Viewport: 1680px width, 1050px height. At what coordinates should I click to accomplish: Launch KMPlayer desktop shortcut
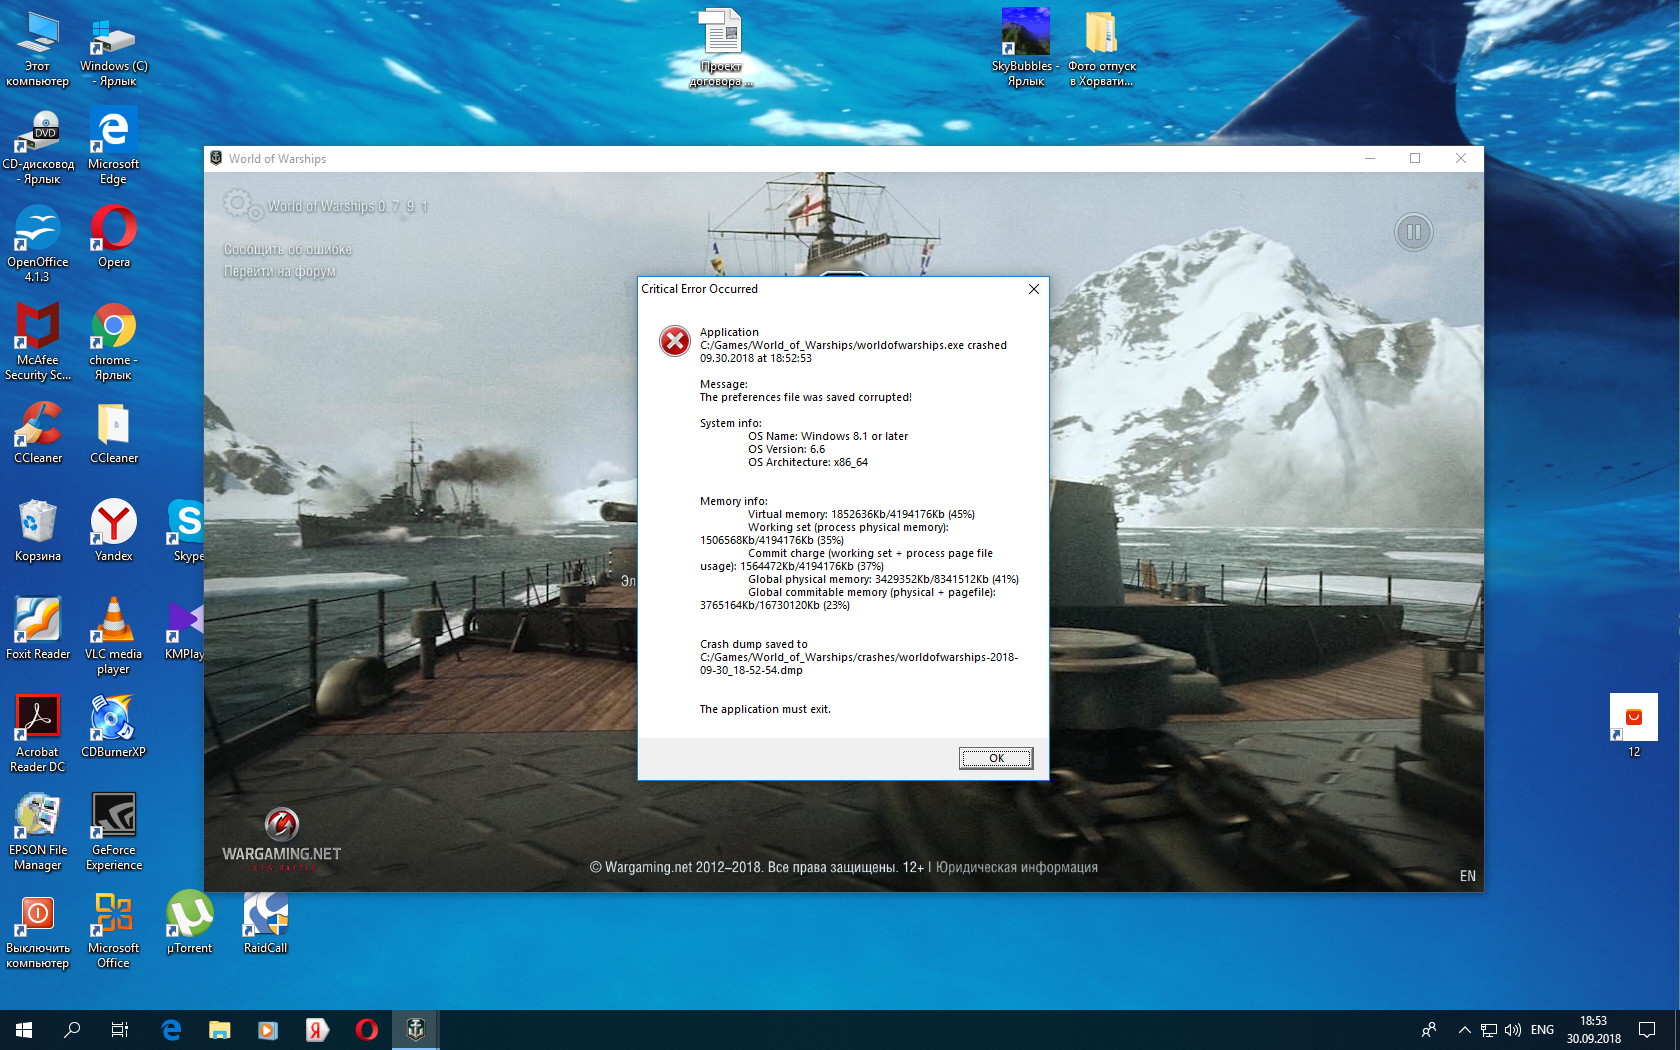(x=186, y=629)
